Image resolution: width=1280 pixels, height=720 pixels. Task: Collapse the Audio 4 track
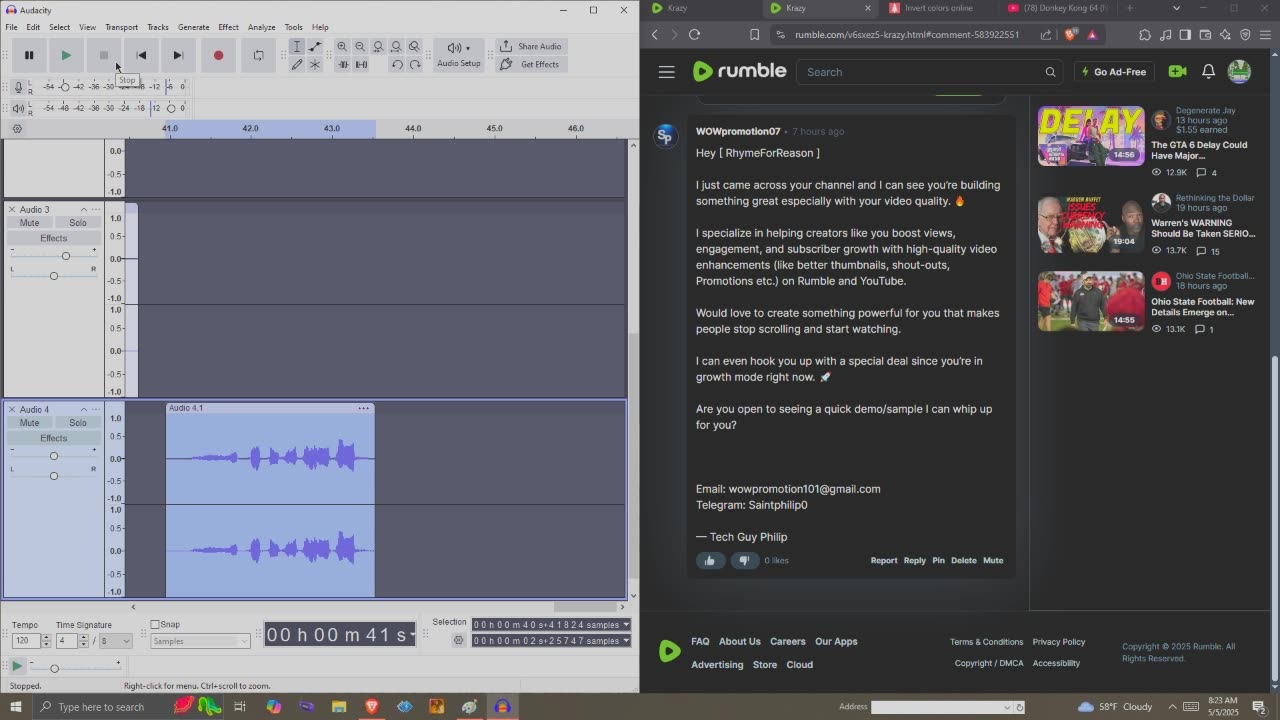83,409
